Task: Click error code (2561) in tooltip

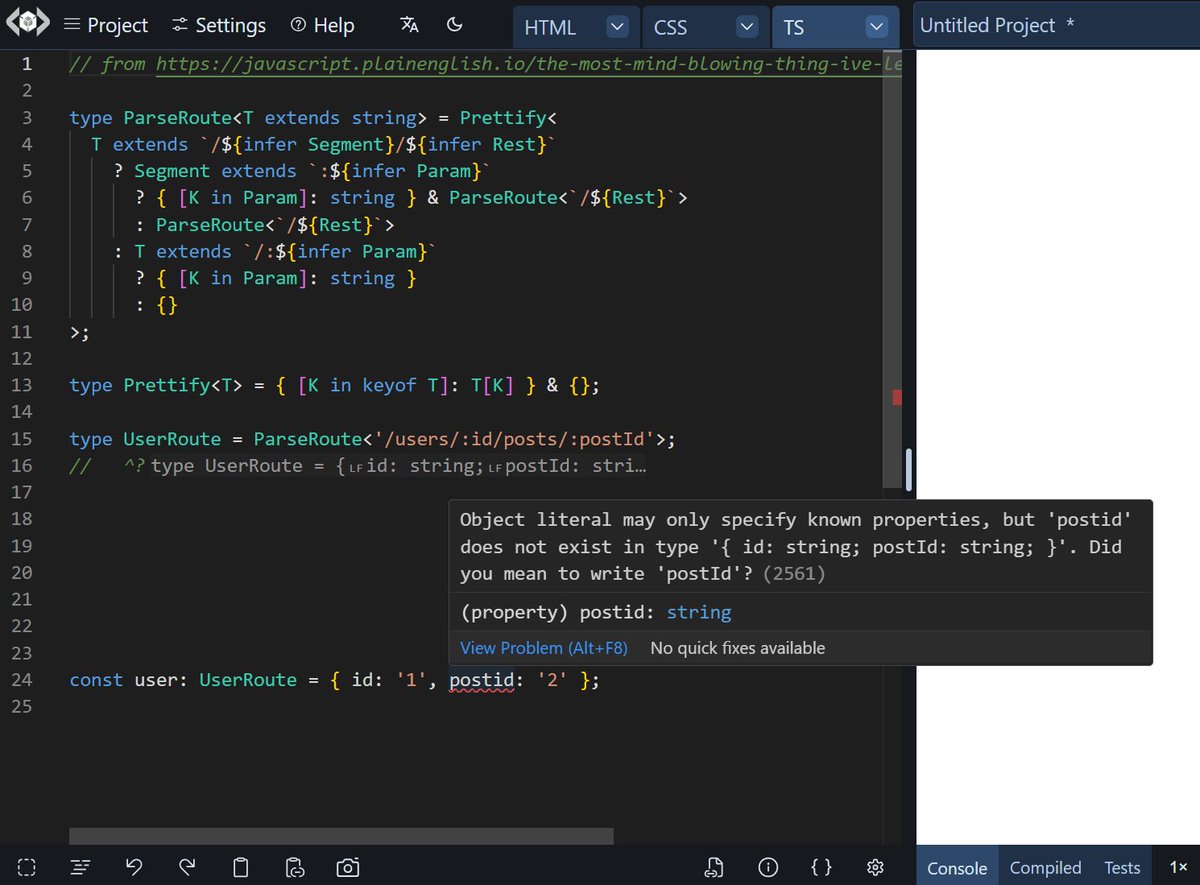Action: (x=794, y=574)
